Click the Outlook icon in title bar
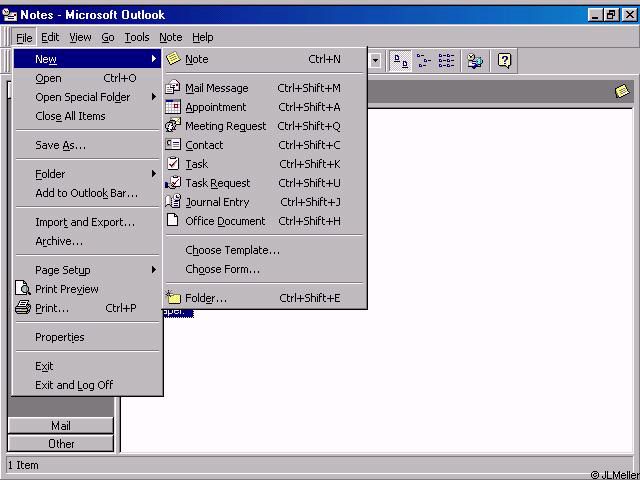 point(9,15)
